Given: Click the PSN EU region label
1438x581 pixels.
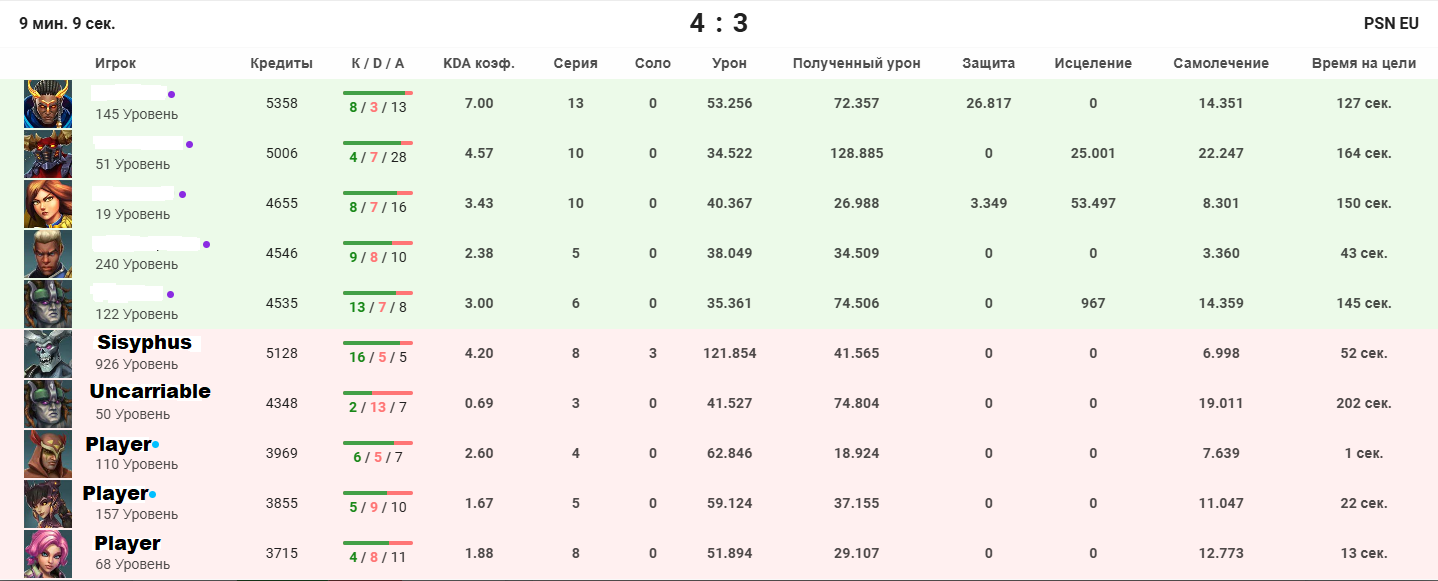Looking at the screenshot, I should (1390, 24).
